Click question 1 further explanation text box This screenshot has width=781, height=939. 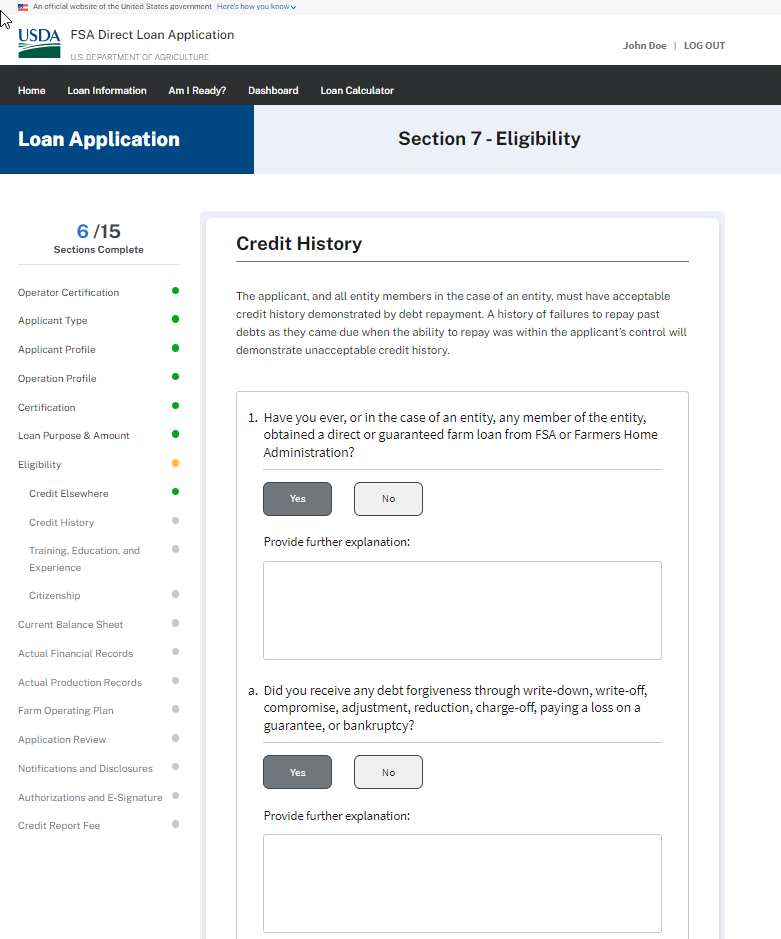pyautogui.click(x=462, y=610)
